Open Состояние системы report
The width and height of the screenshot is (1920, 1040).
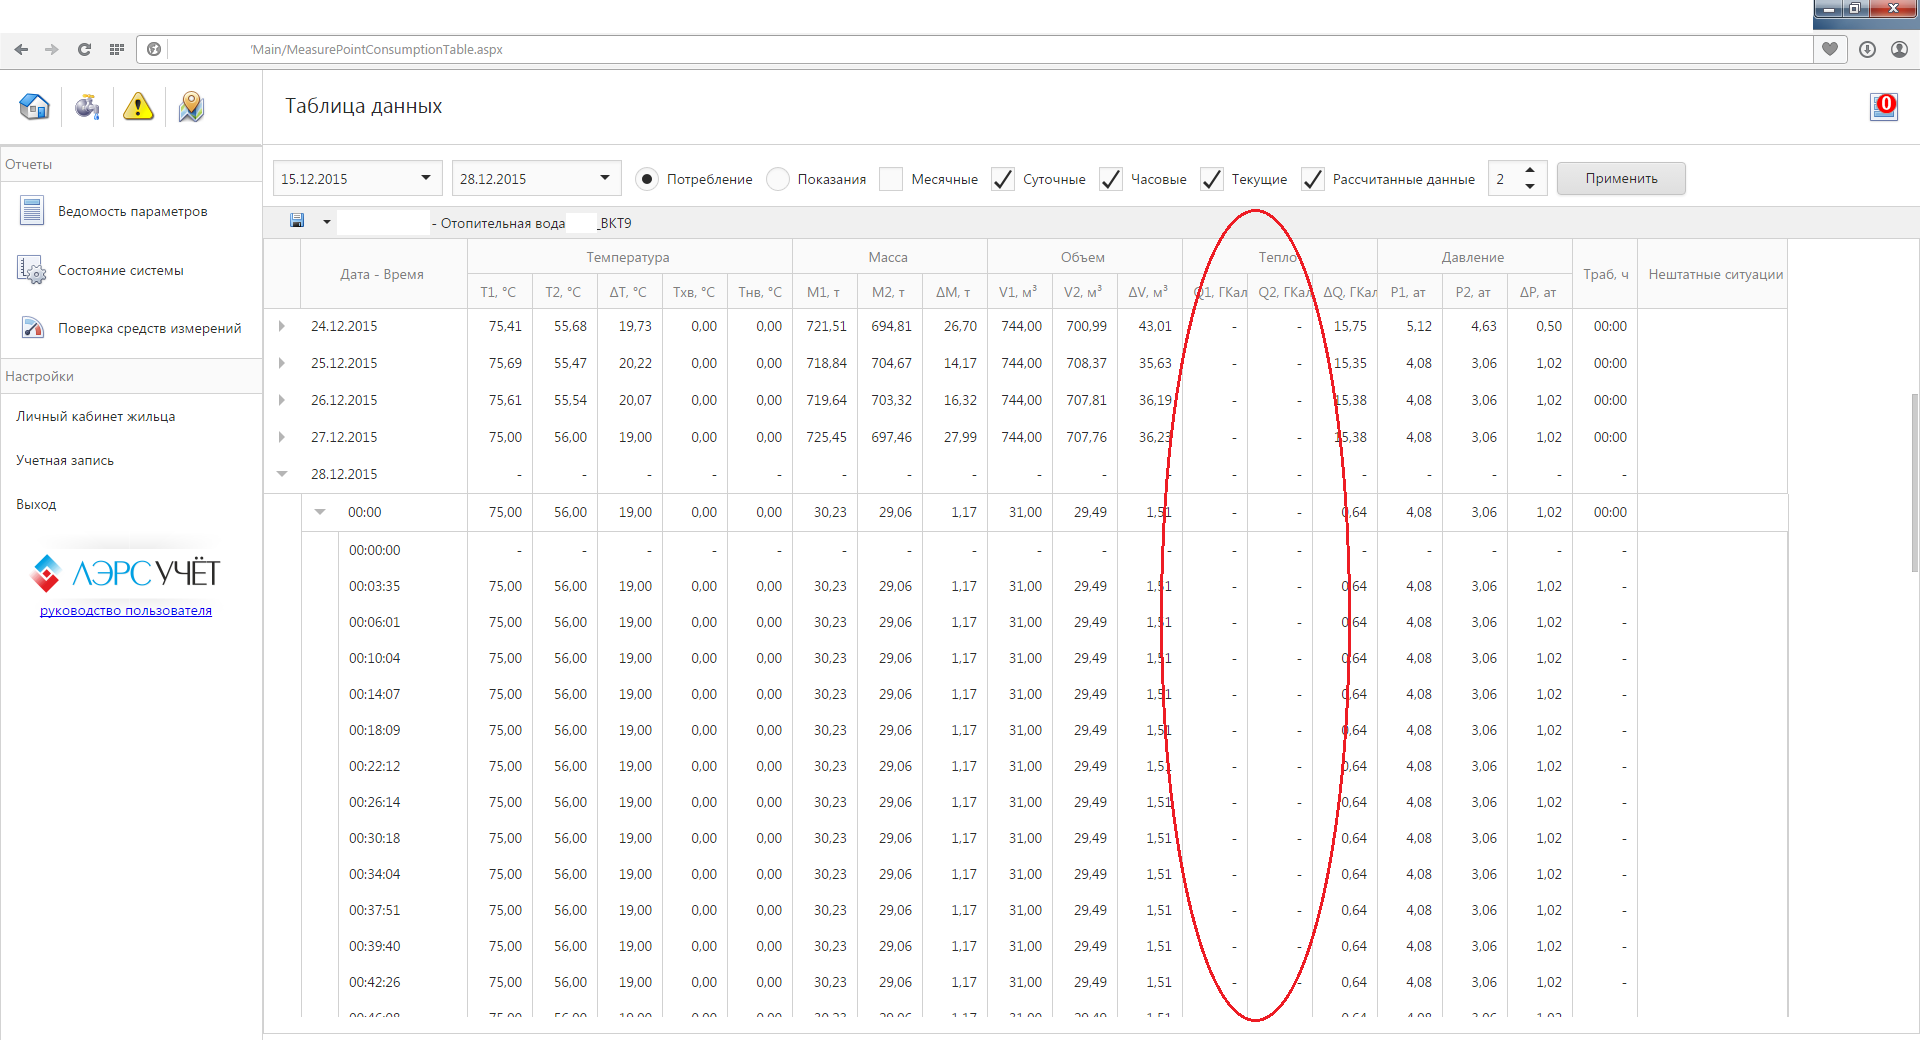(x=121, y=270)
